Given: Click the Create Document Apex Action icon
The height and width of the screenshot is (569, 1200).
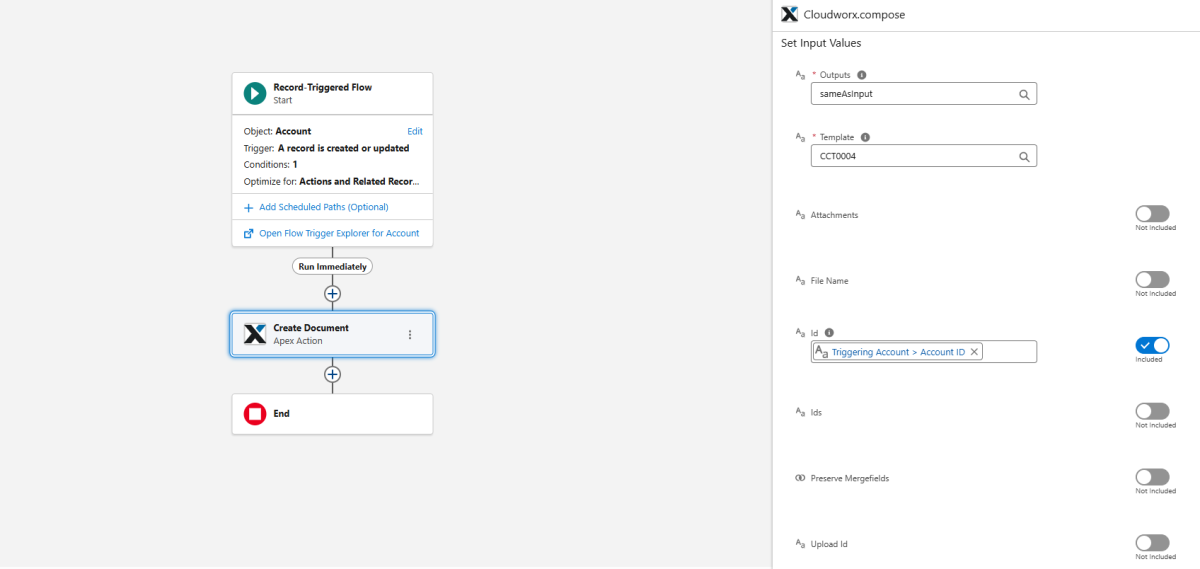Looking at the screenshot, I should click(255, 334).
